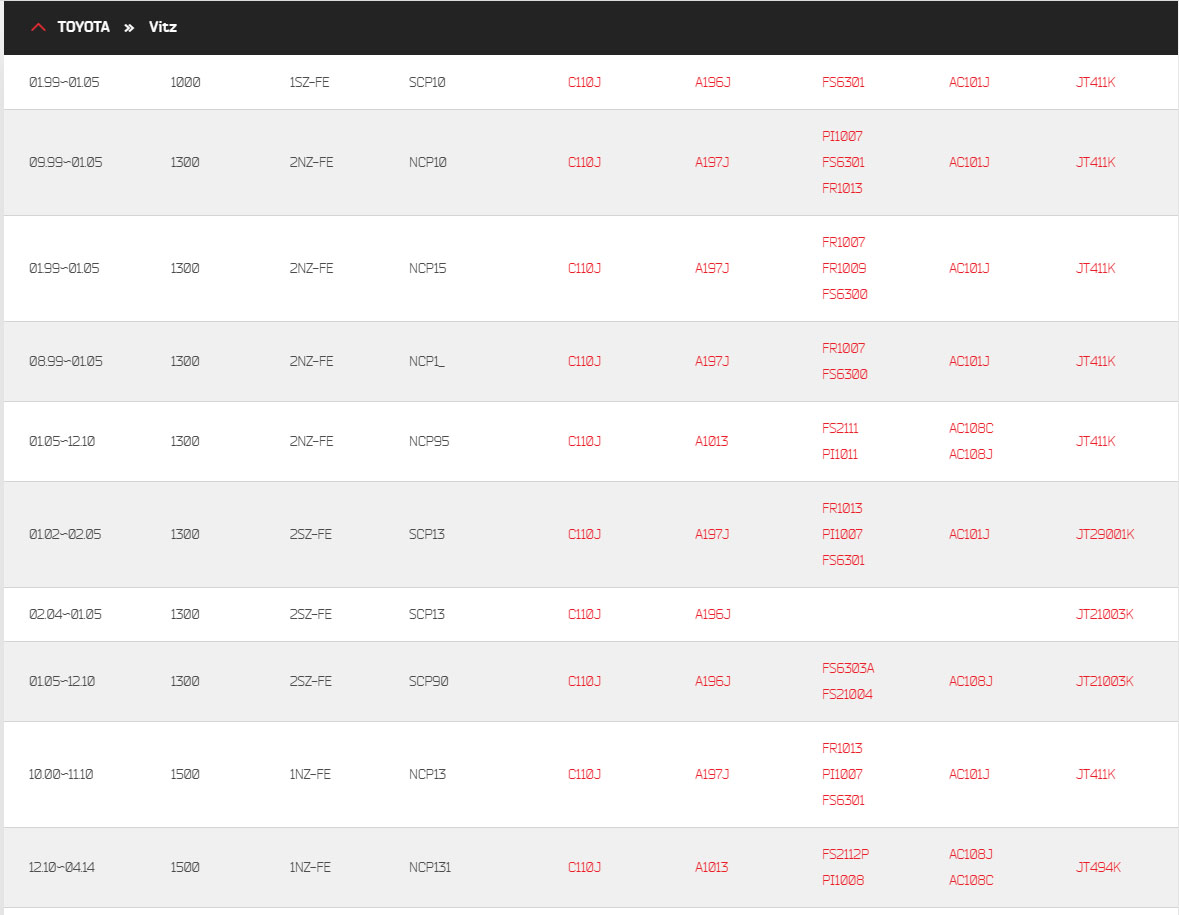Open AC108J link in the NCP131 row
Screen dimensions: 1179x915
(970, 854)
